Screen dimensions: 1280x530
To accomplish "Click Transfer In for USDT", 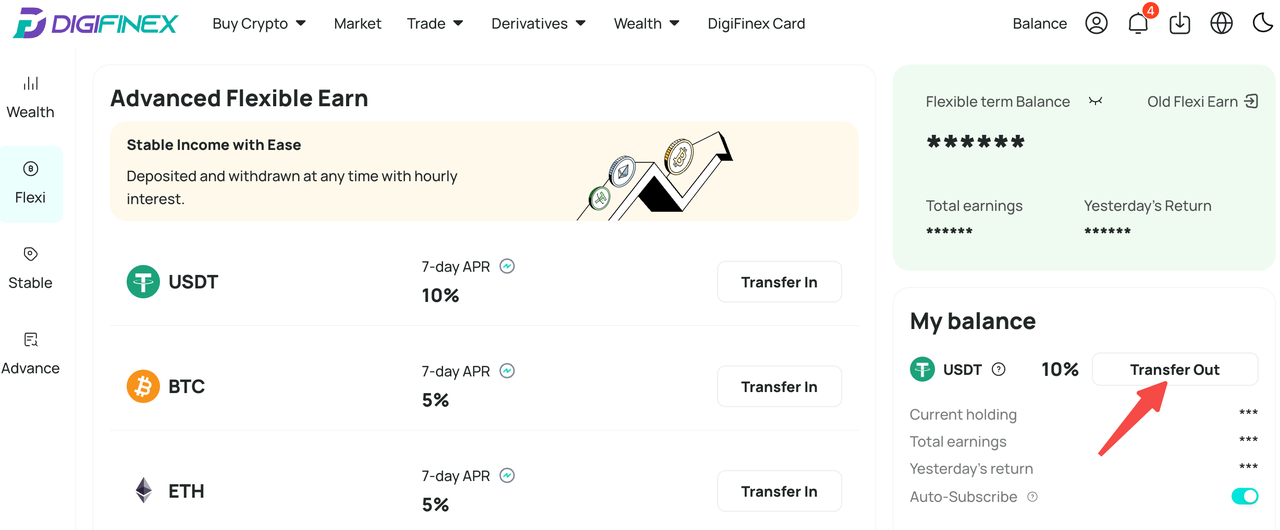I will [779, 282].
